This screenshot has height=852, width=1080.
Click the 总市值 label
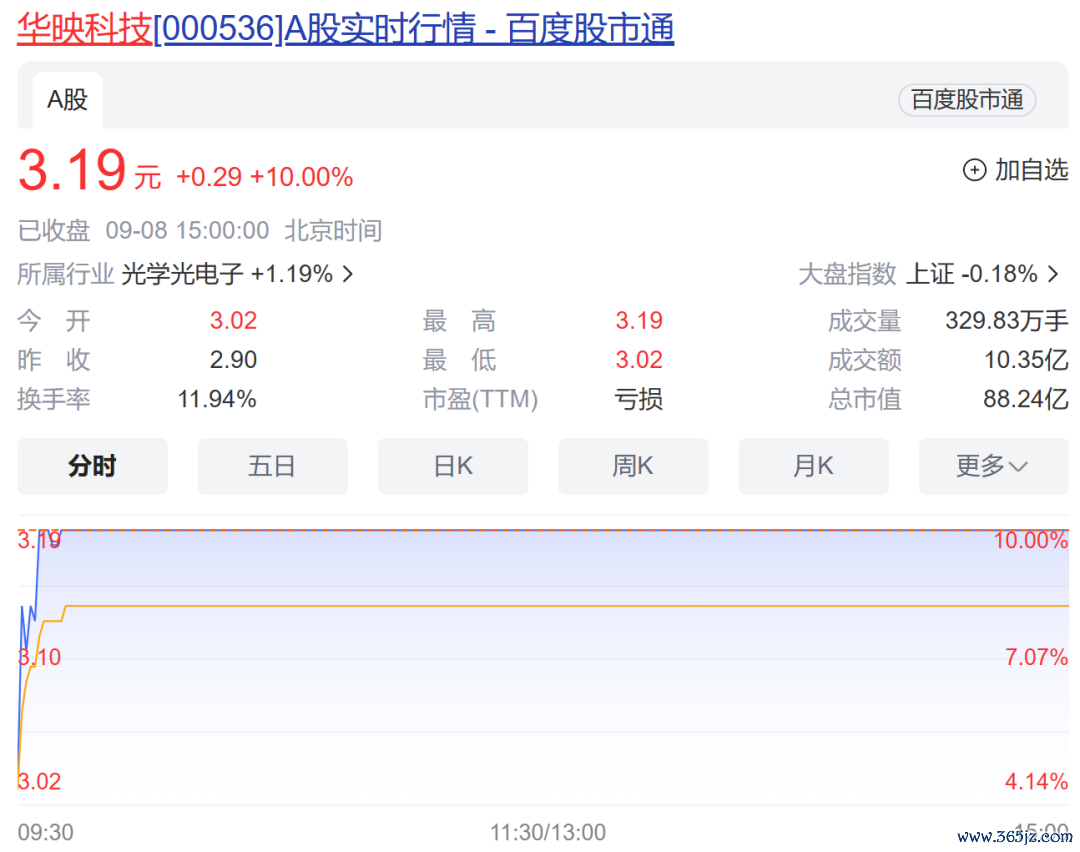[x=865, y=399]
